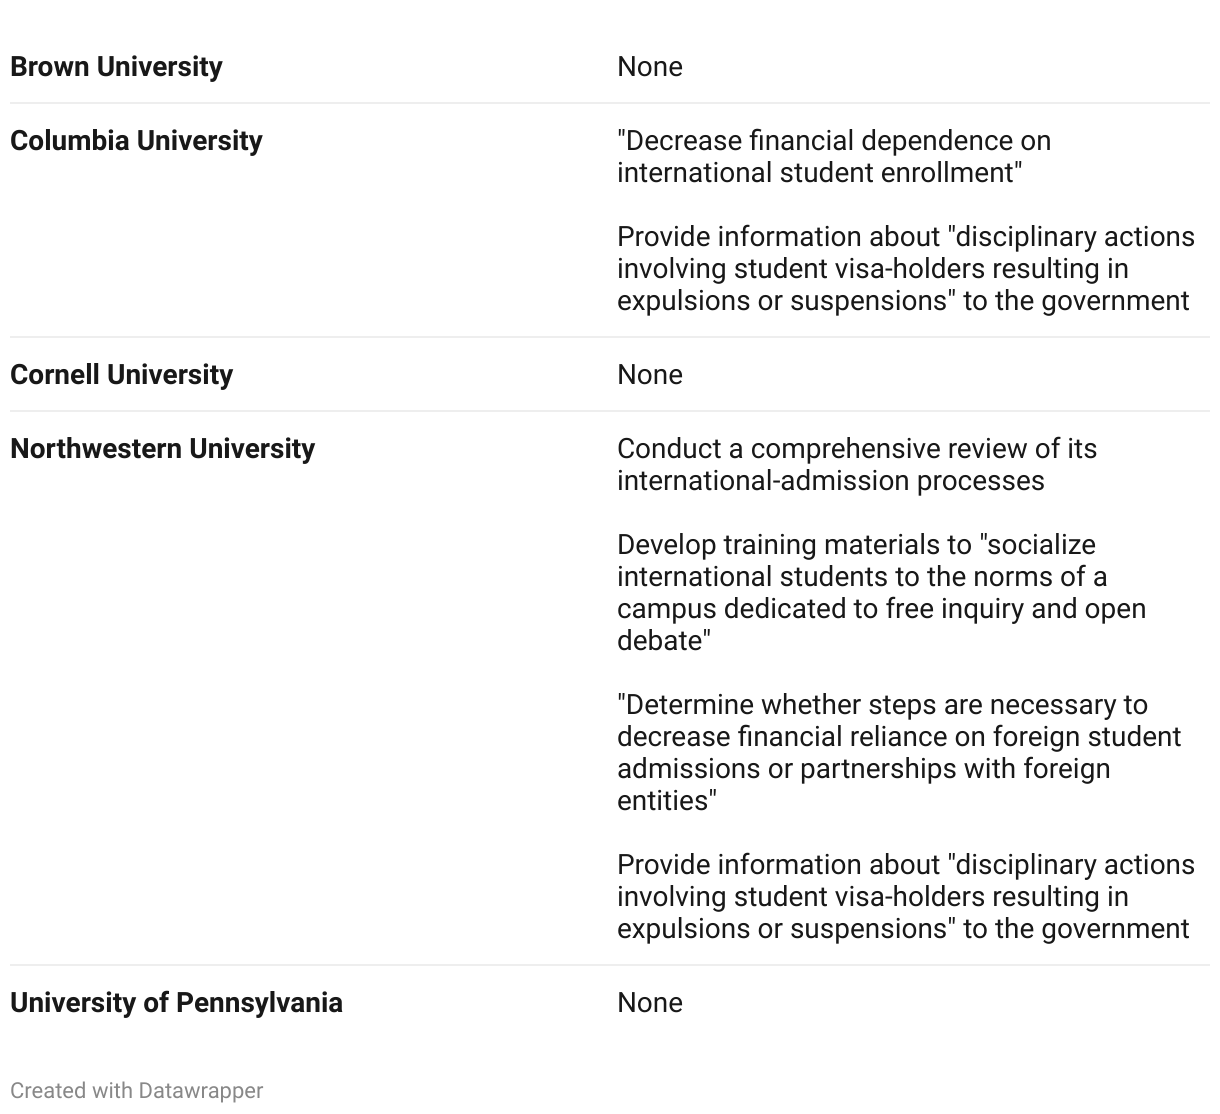Click the "decrease financial reliance on foreign student" line
The height and width of the screenshot is (1114, 1220).
pos(898,737)
